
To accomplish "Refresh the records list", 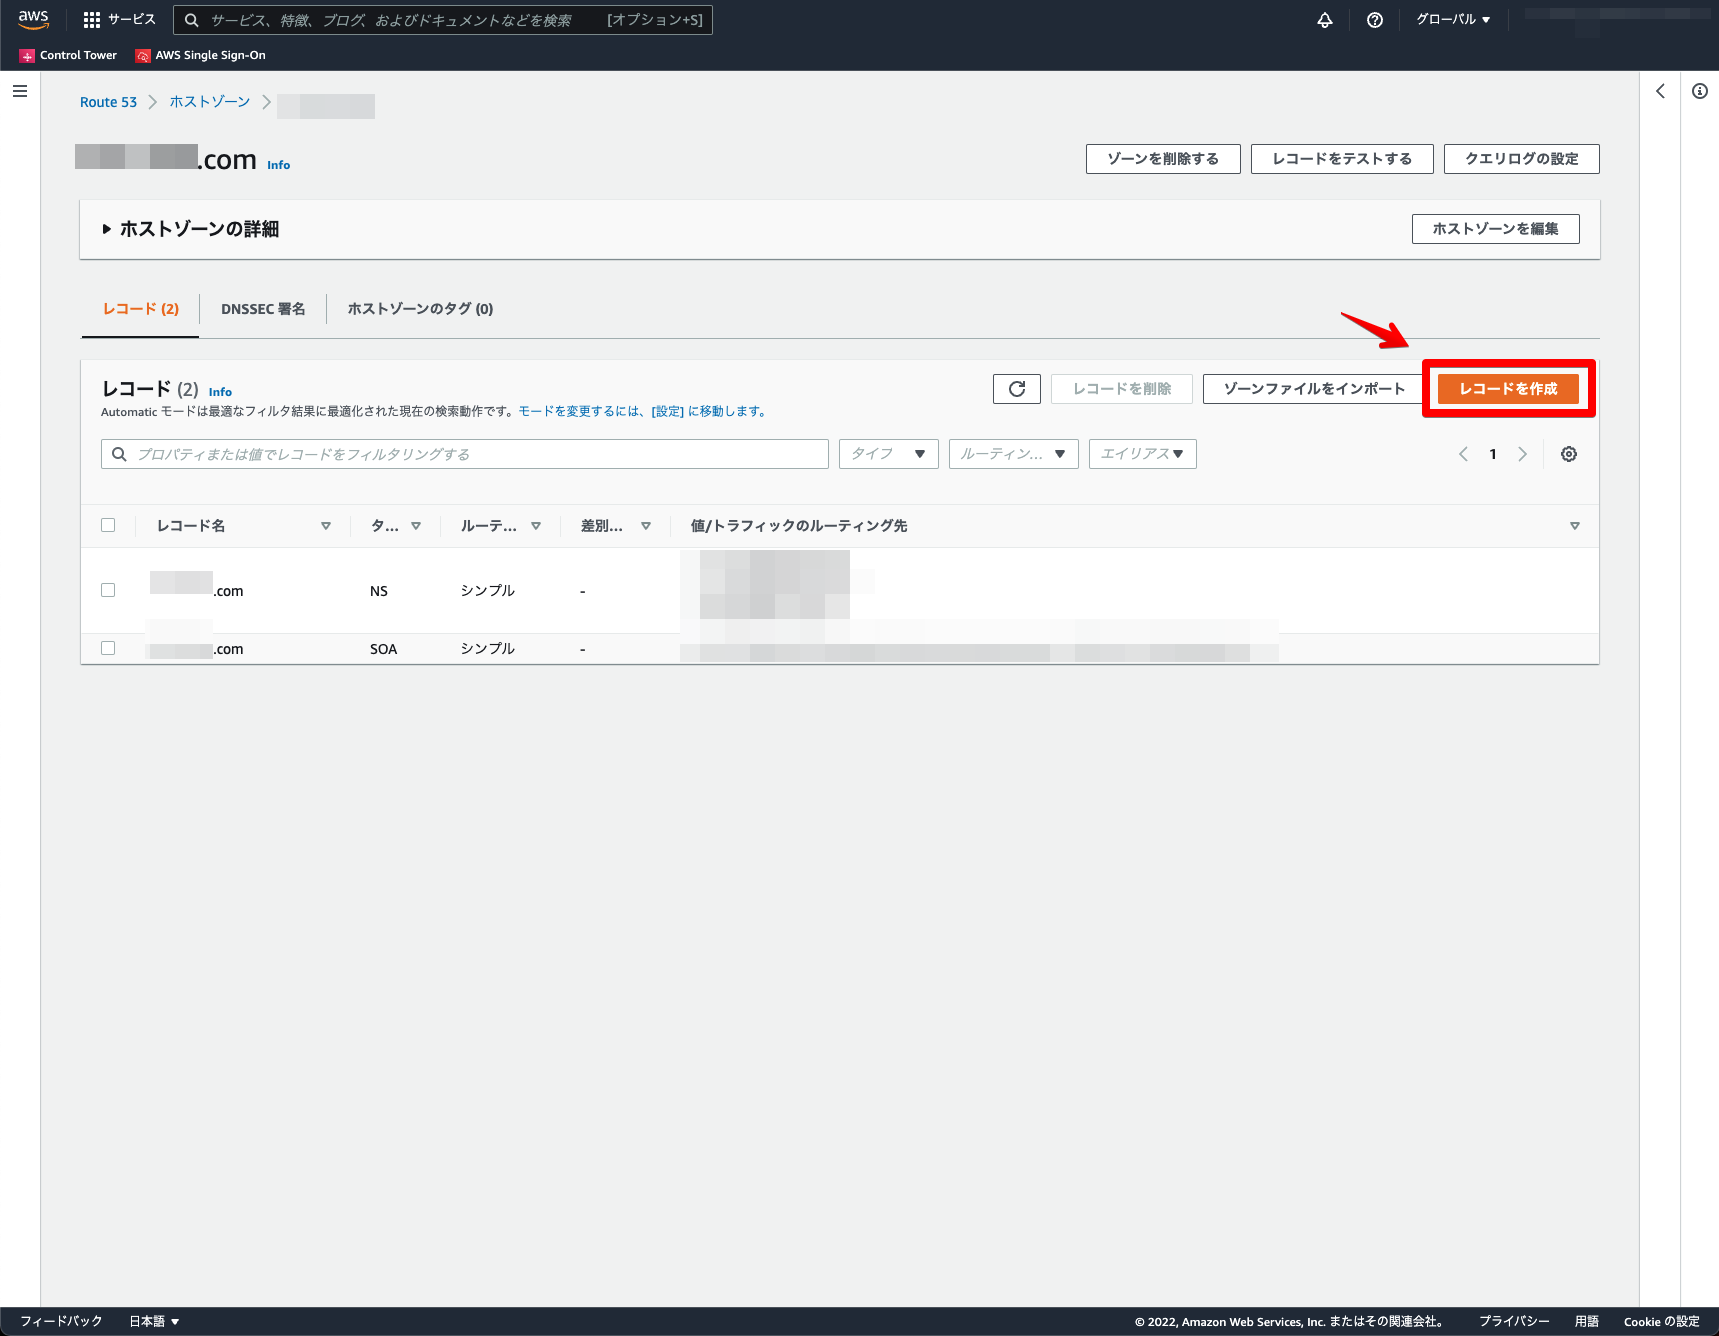I will coord(1017,389).
